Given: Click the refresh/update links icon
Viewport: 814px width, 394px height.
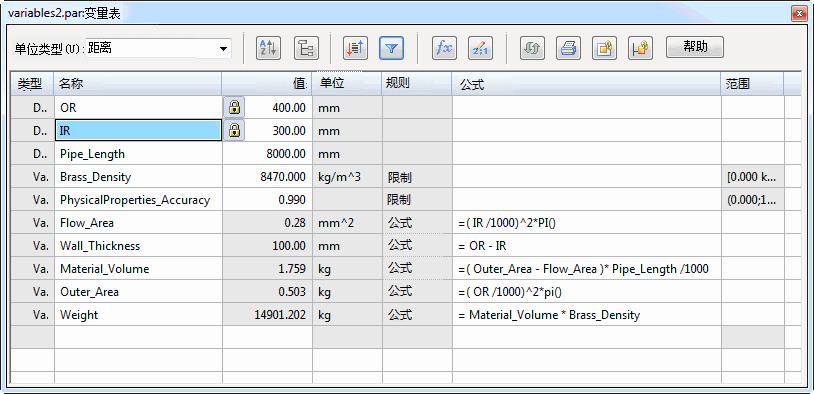Looking at the screenshot, I should point(533,48).
